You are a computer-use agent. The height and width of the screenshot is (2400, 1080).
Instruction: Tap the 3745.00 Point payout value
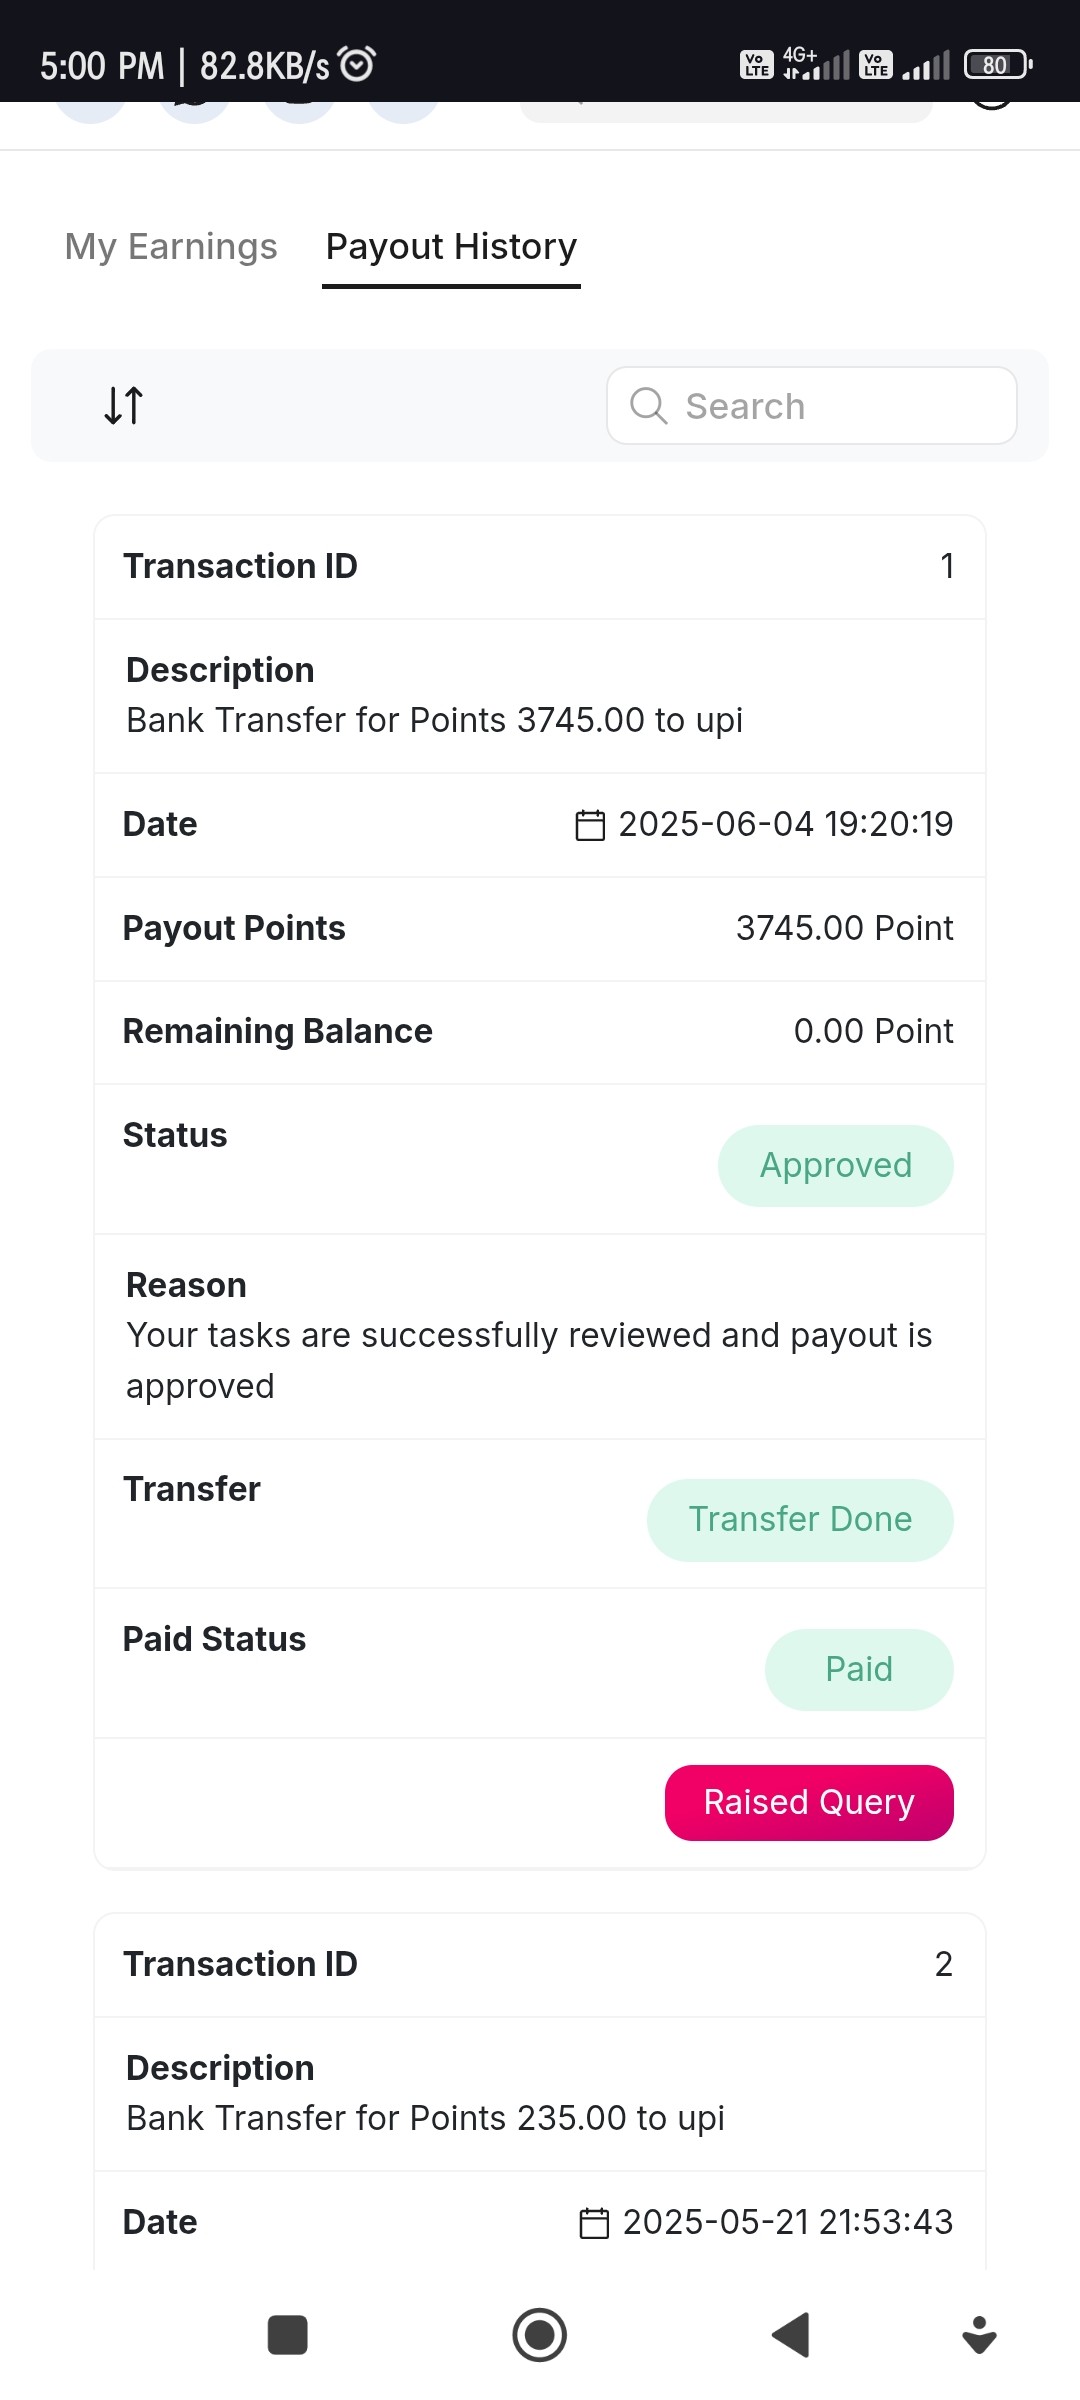click(845, 928)
